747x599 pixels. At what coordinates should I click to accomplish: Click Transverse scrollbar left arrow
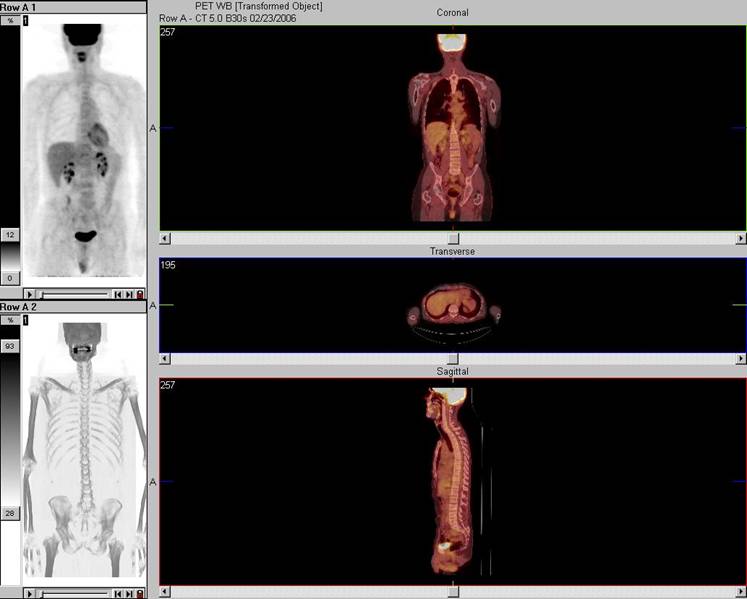click(x=165, y=358)
